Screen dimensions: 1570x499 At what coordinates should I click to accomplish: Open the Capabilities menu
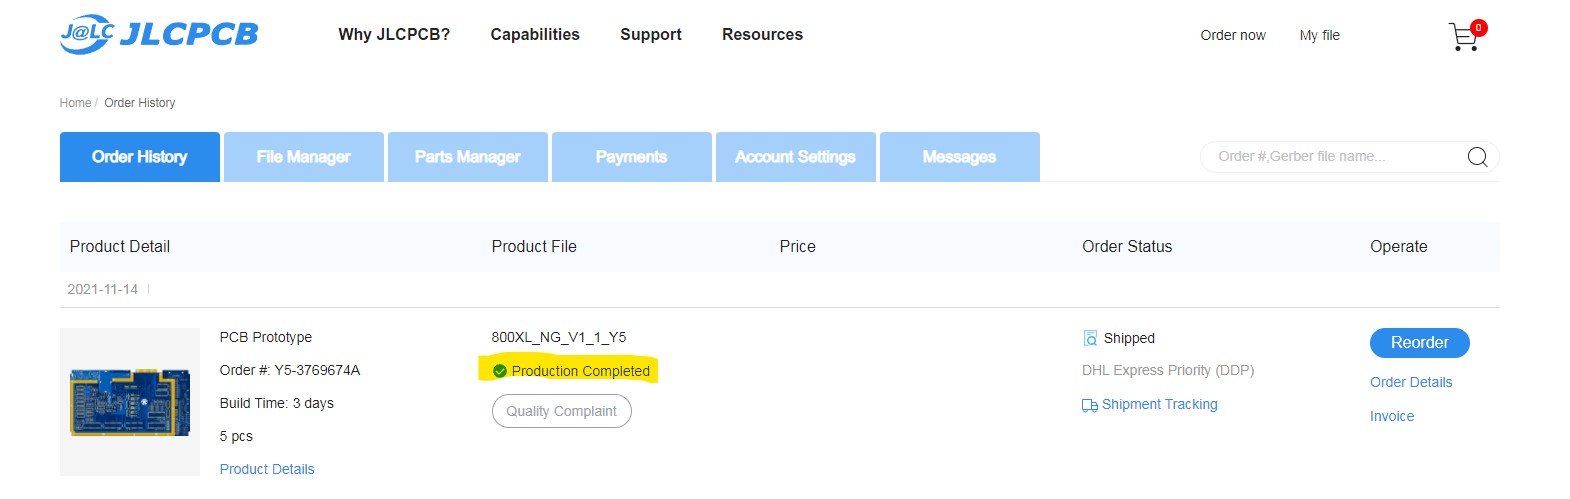click(535, 34)
